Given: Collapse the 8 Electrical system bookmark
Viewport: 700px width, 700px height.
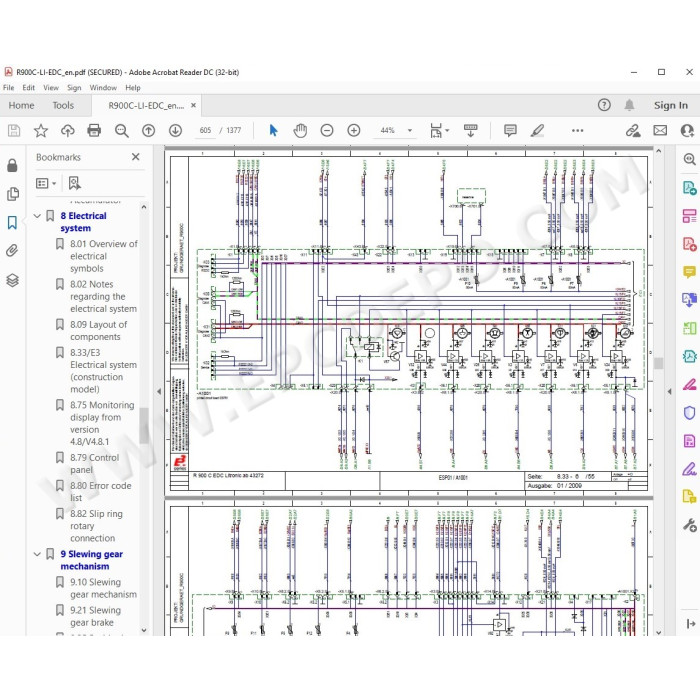Looking at the screenshot, I should point(38,216).
